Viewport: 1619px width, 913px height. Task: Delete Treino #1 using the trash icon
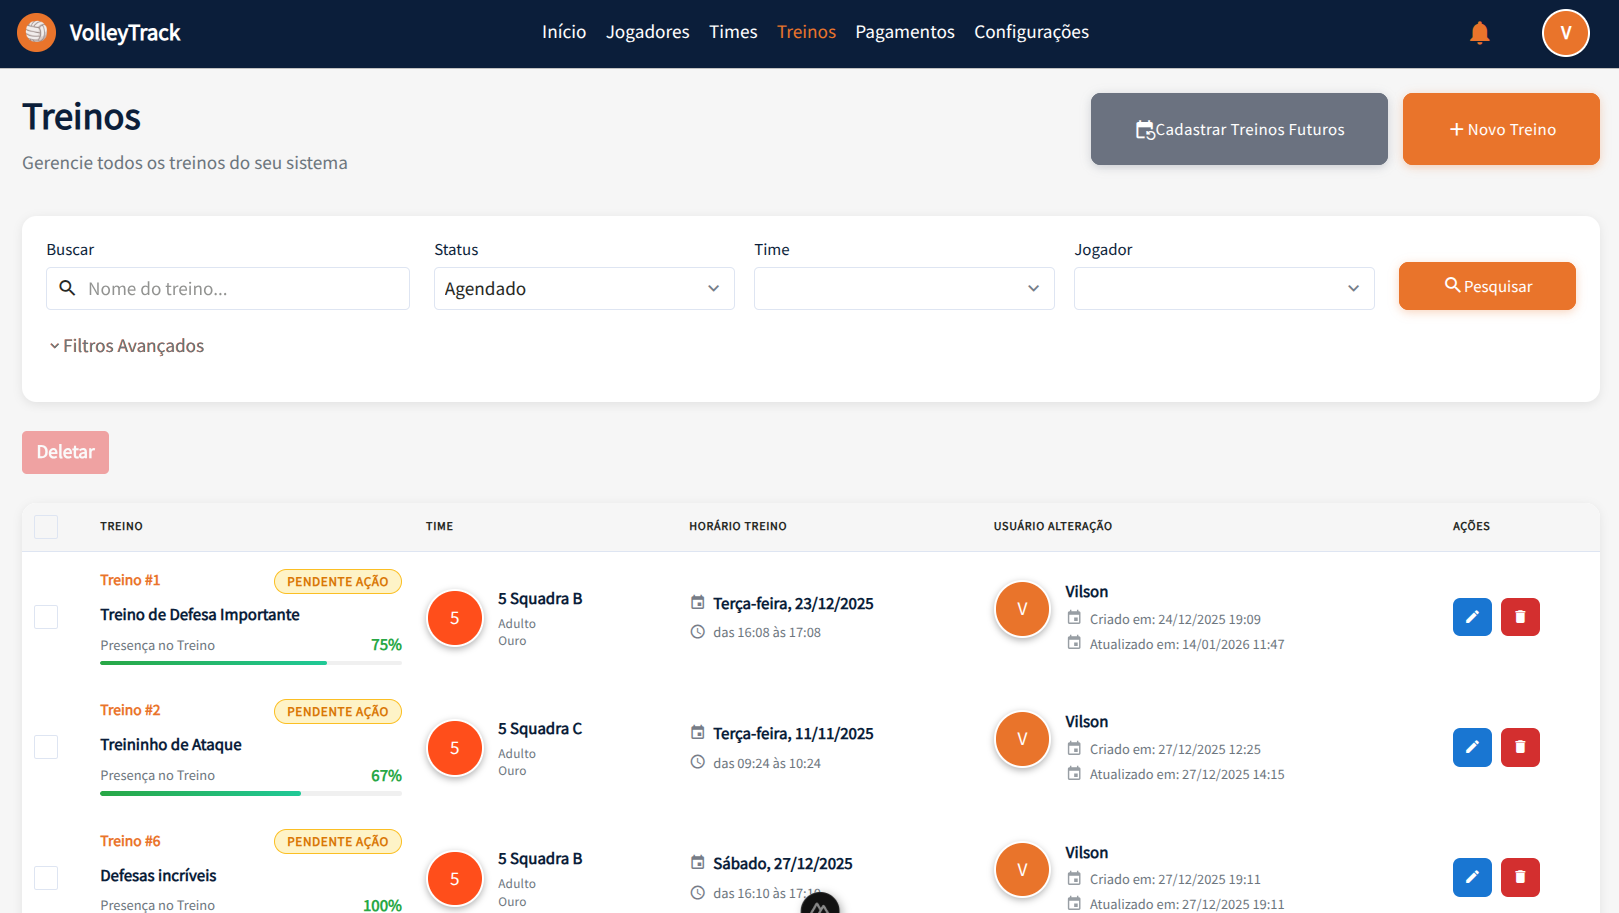click(1520, 617)
